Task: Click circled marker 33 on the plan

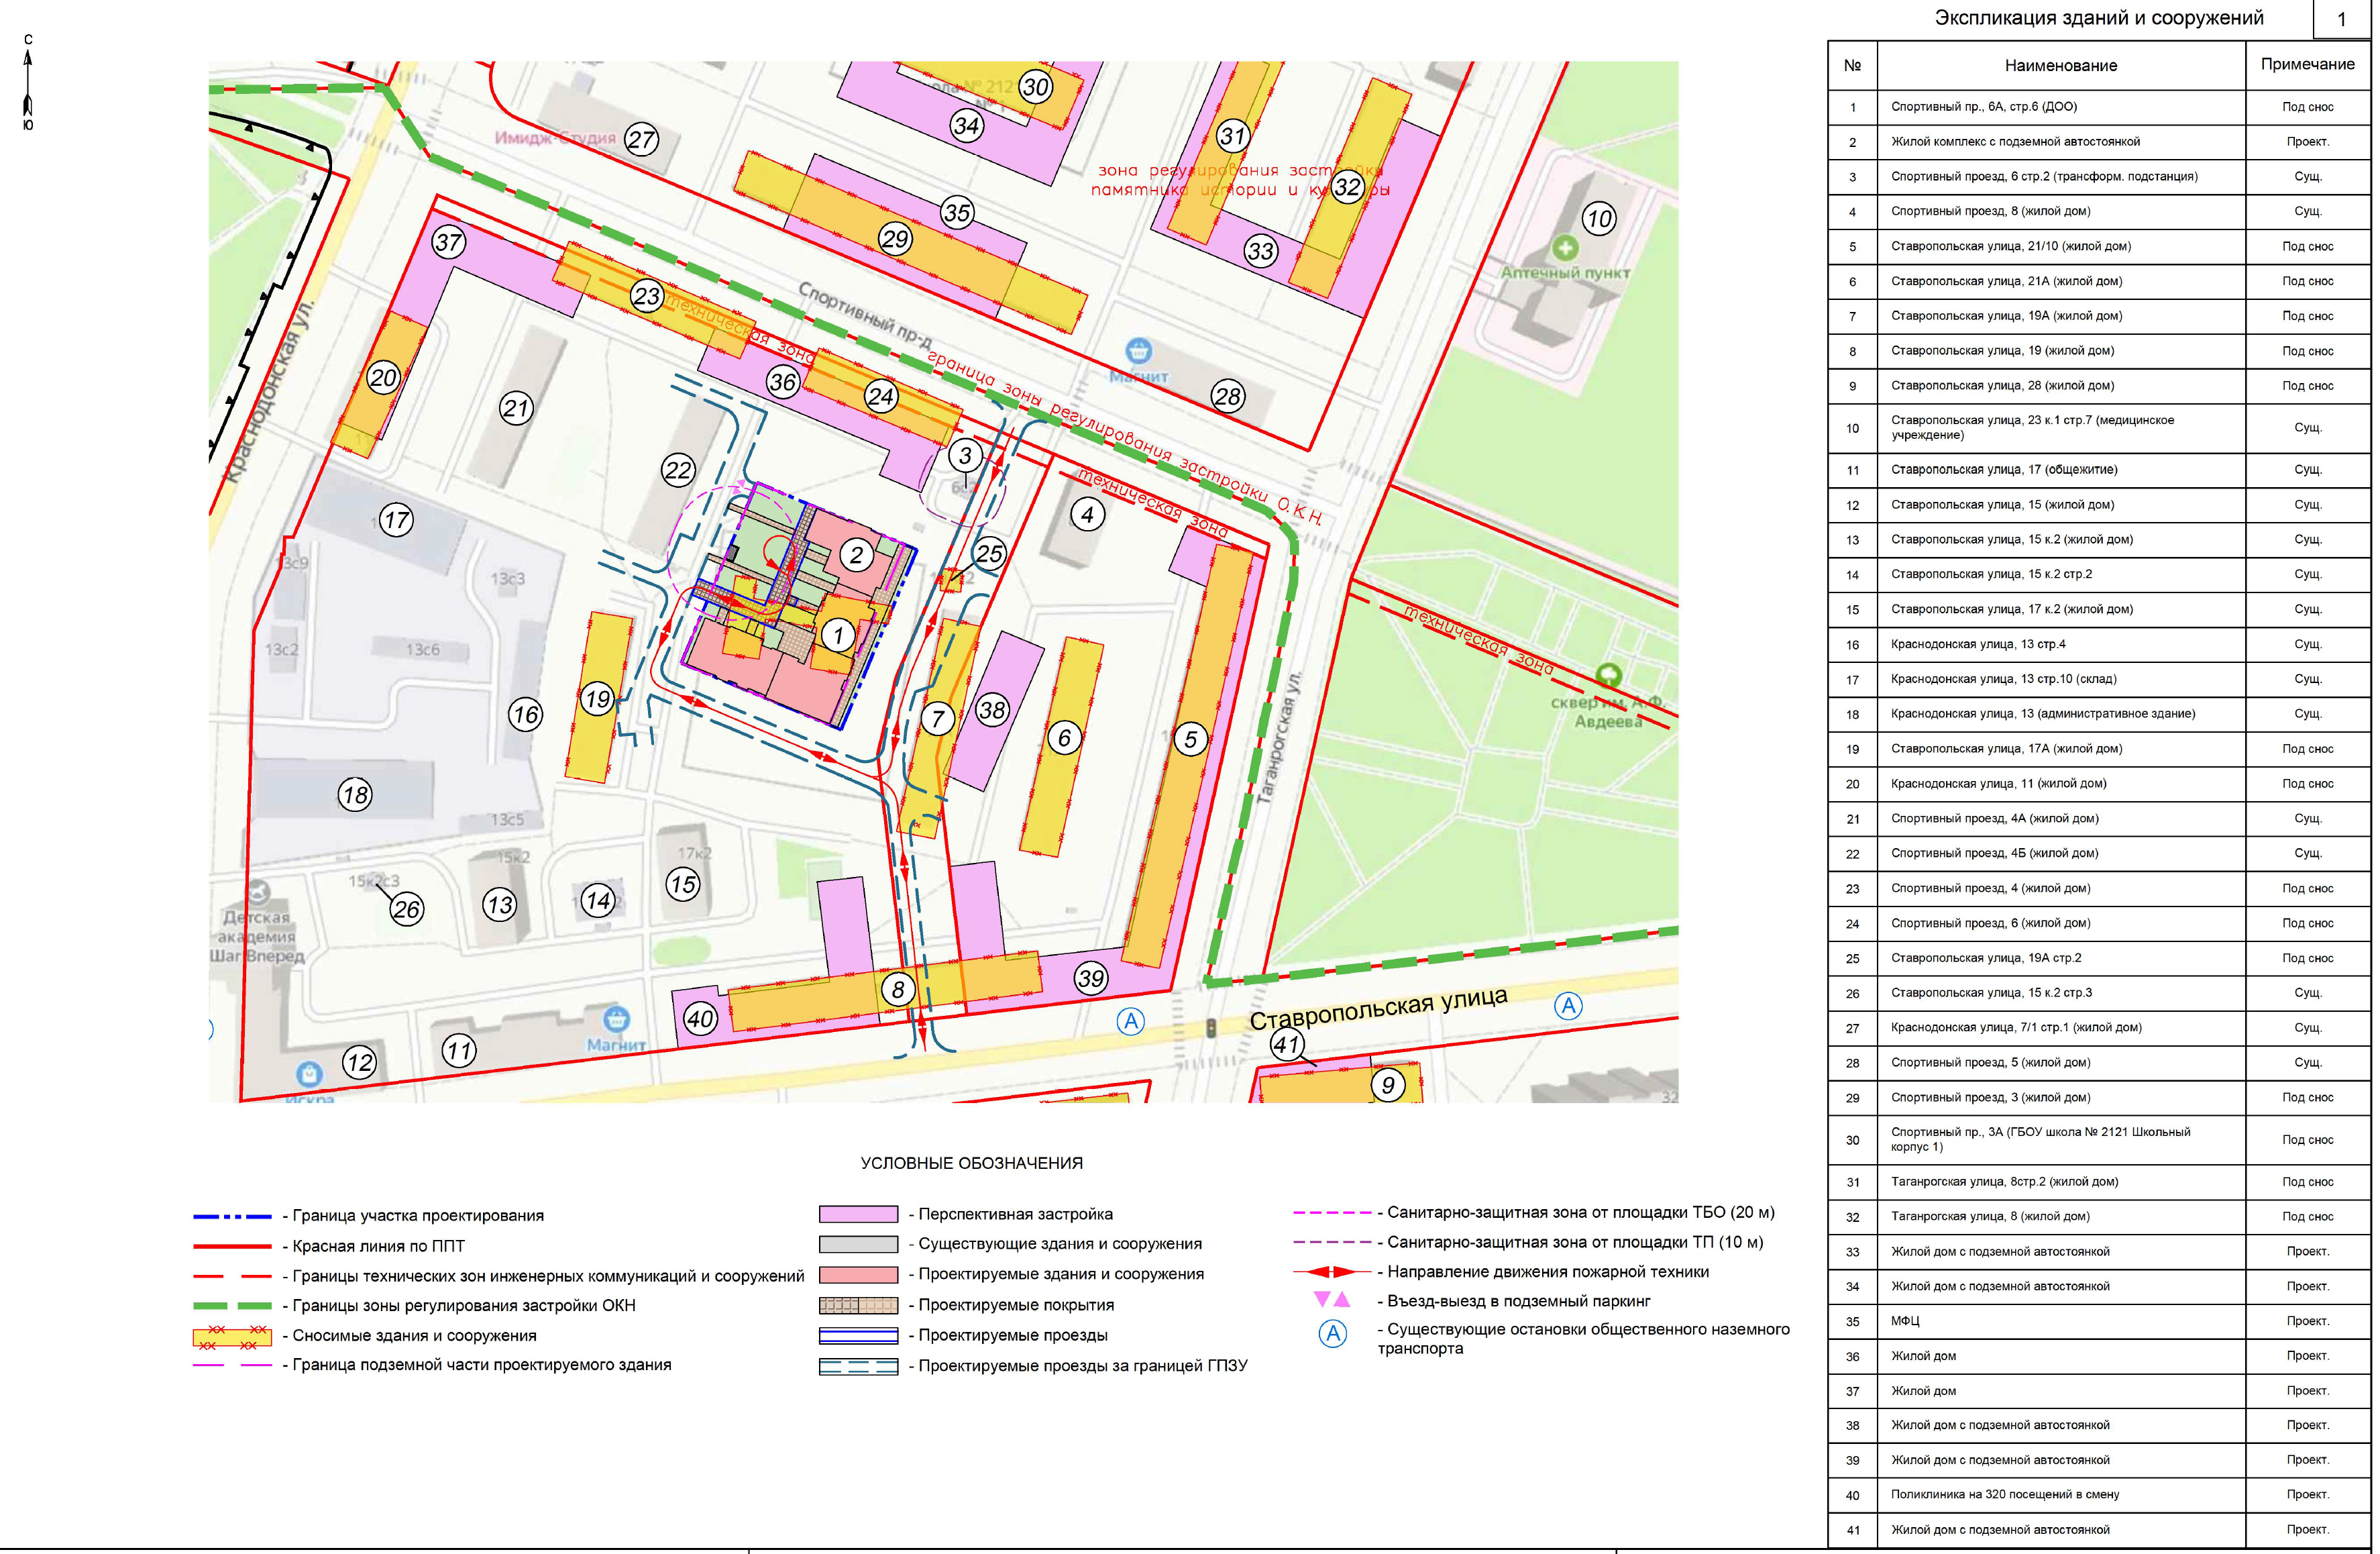Action: pos(1260,251)
